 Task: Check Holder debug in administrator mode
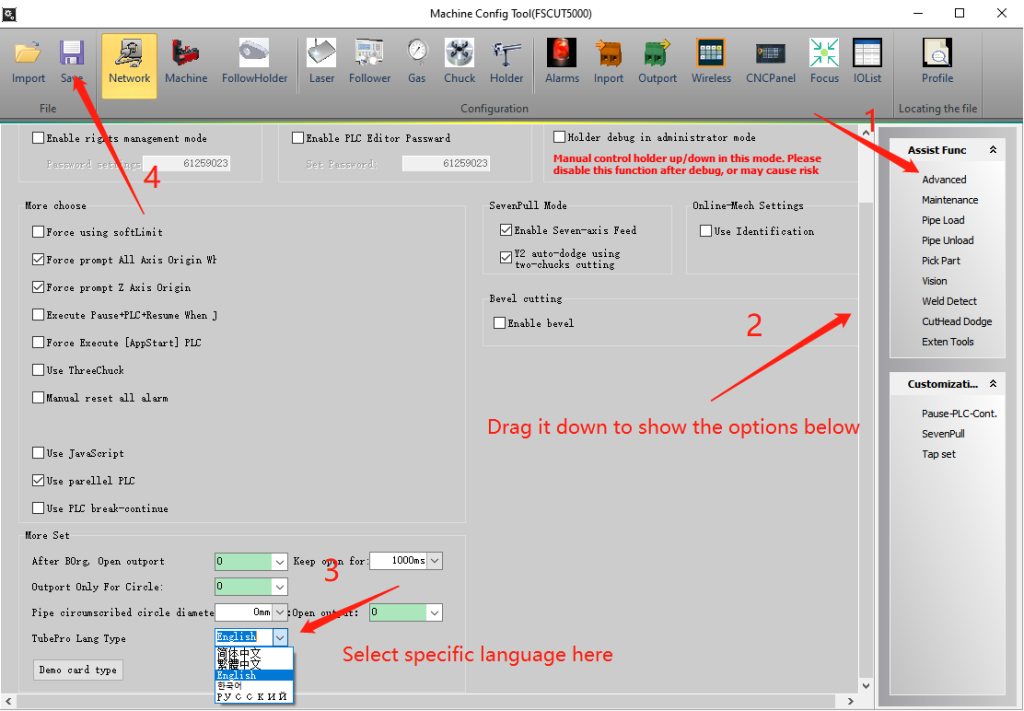[x=559, y=137]
